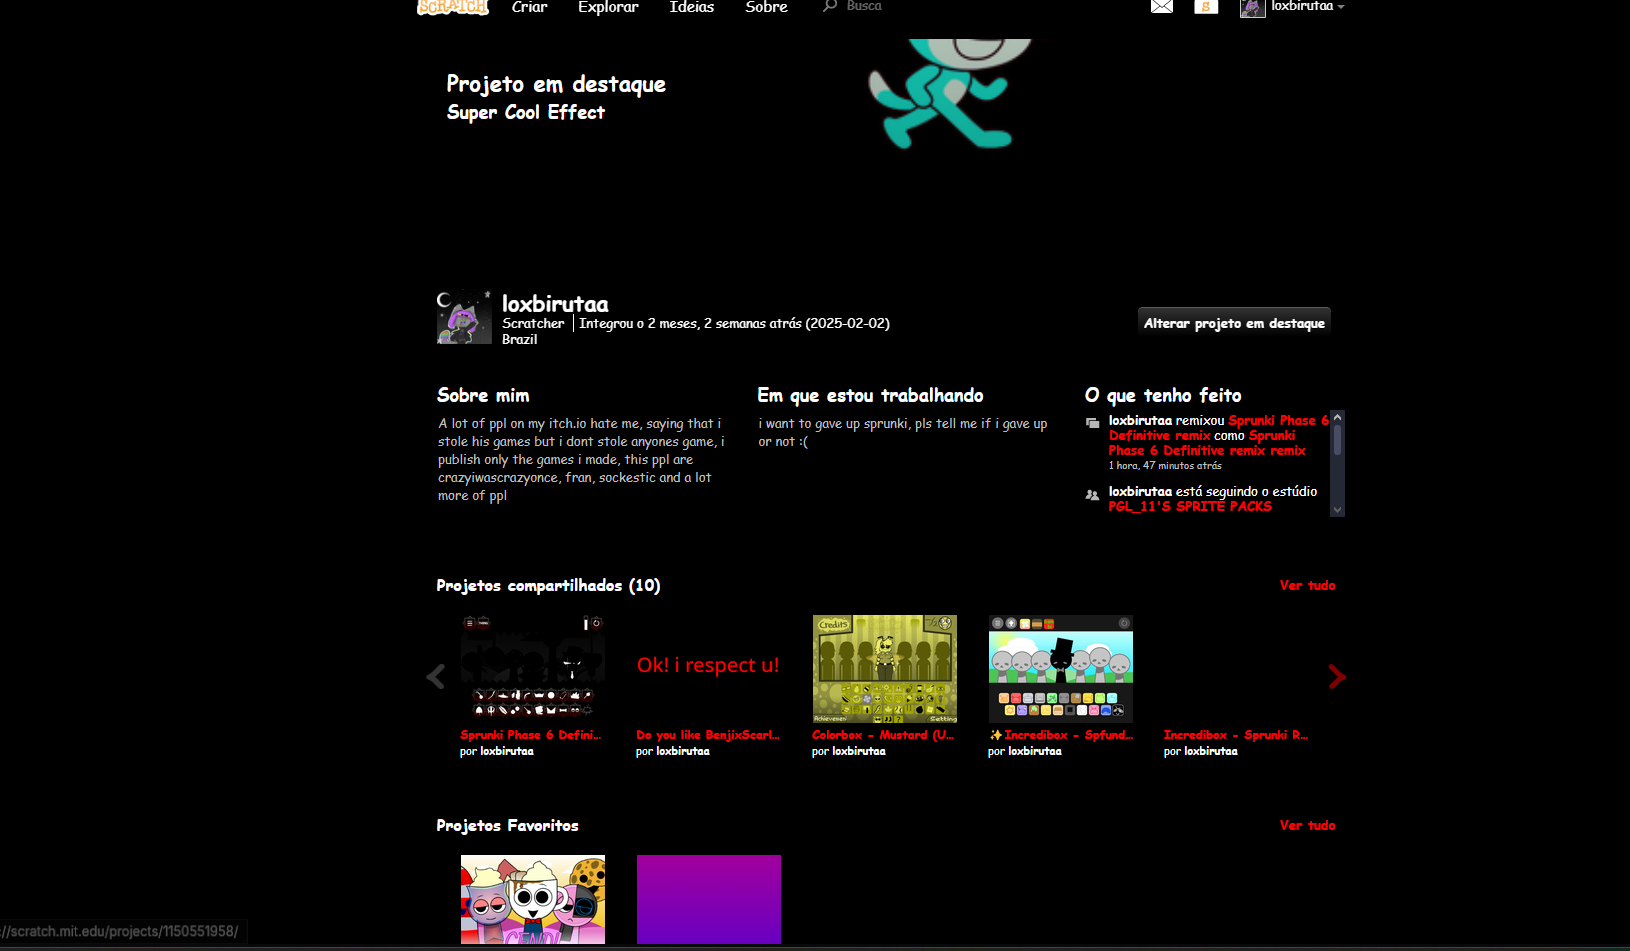Open the Ideias menu item

[691, 7]
